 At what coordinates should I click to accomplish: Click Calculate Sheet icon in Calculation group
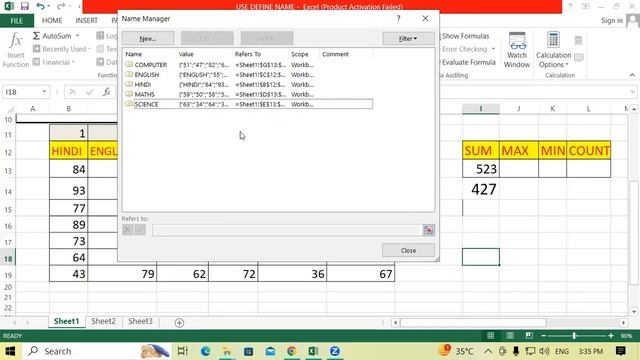tap(578, 58)
